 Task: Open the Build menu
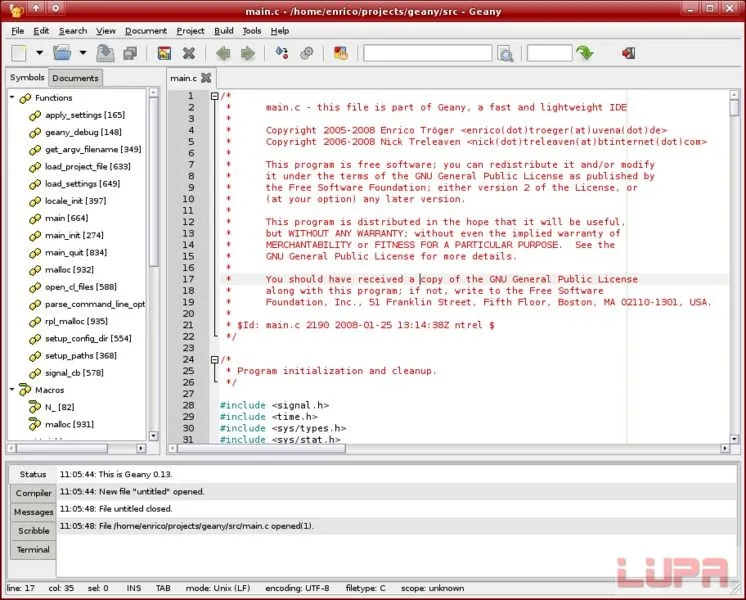224,31
